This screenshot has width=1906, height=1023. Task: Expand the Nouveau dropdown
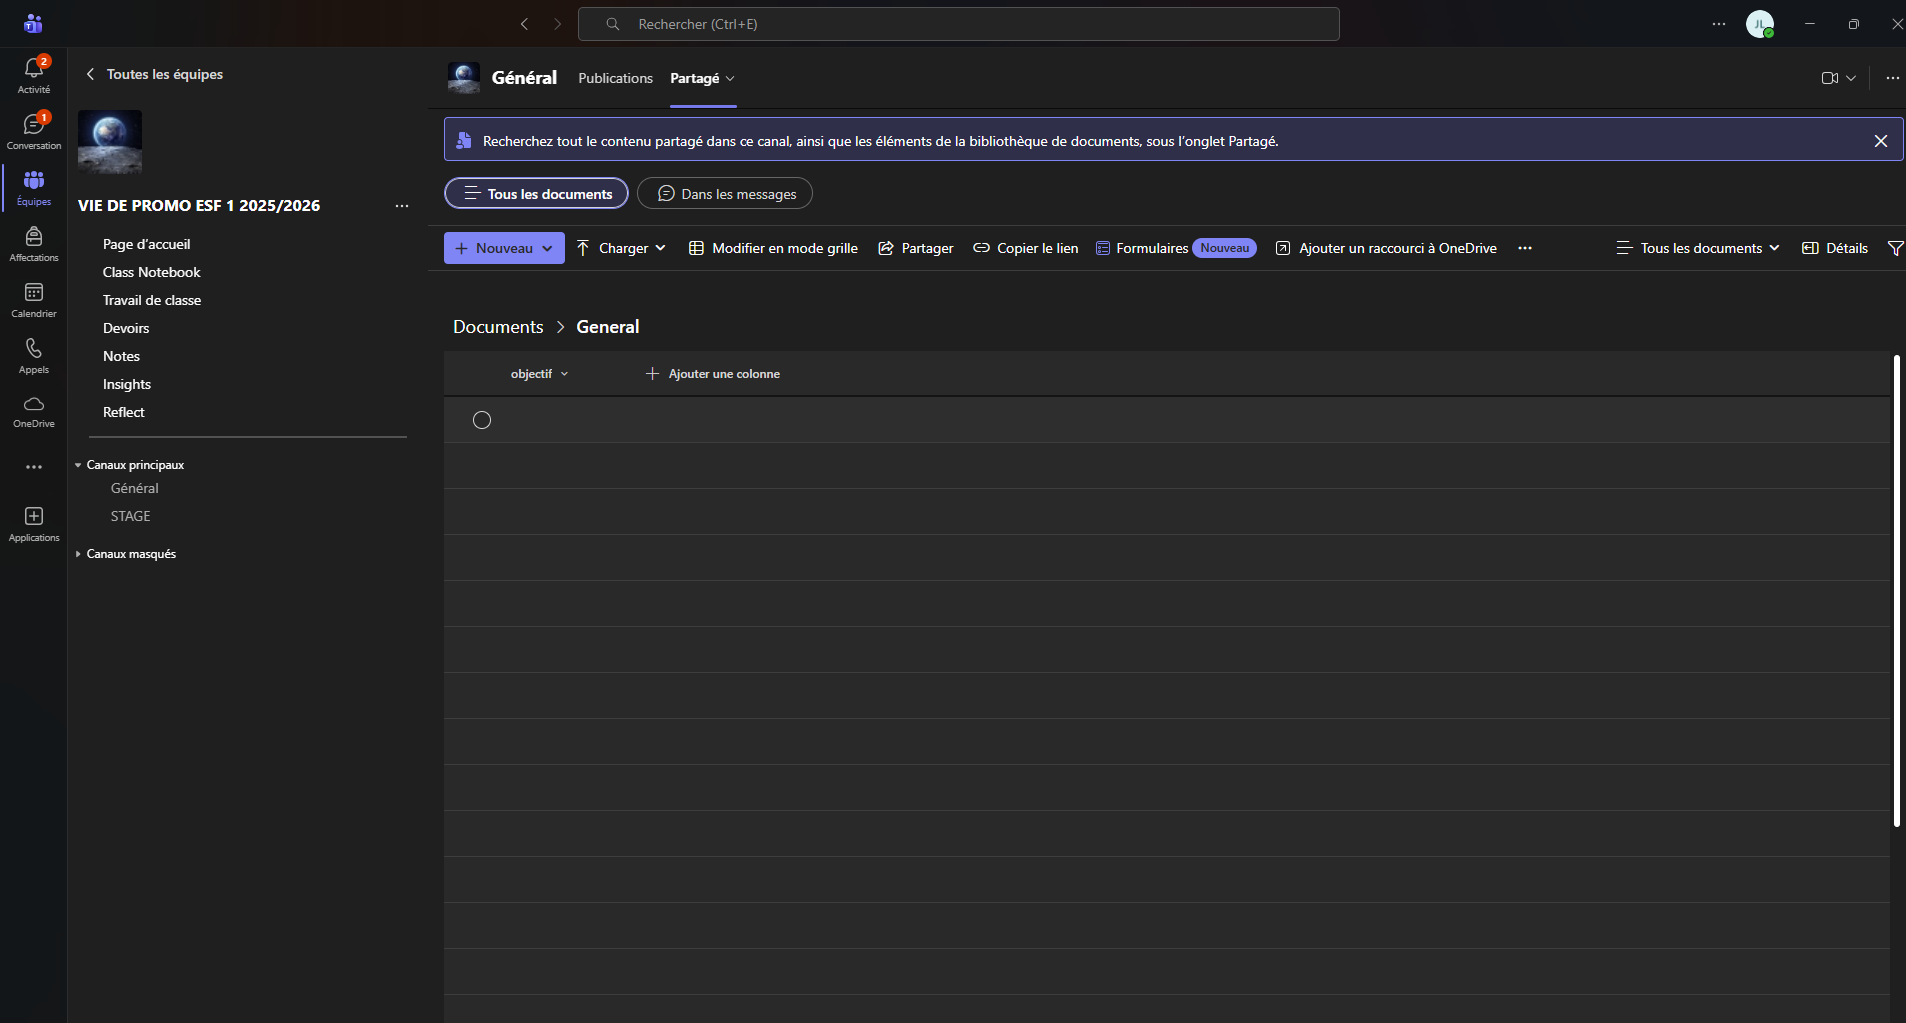(547, 248)
